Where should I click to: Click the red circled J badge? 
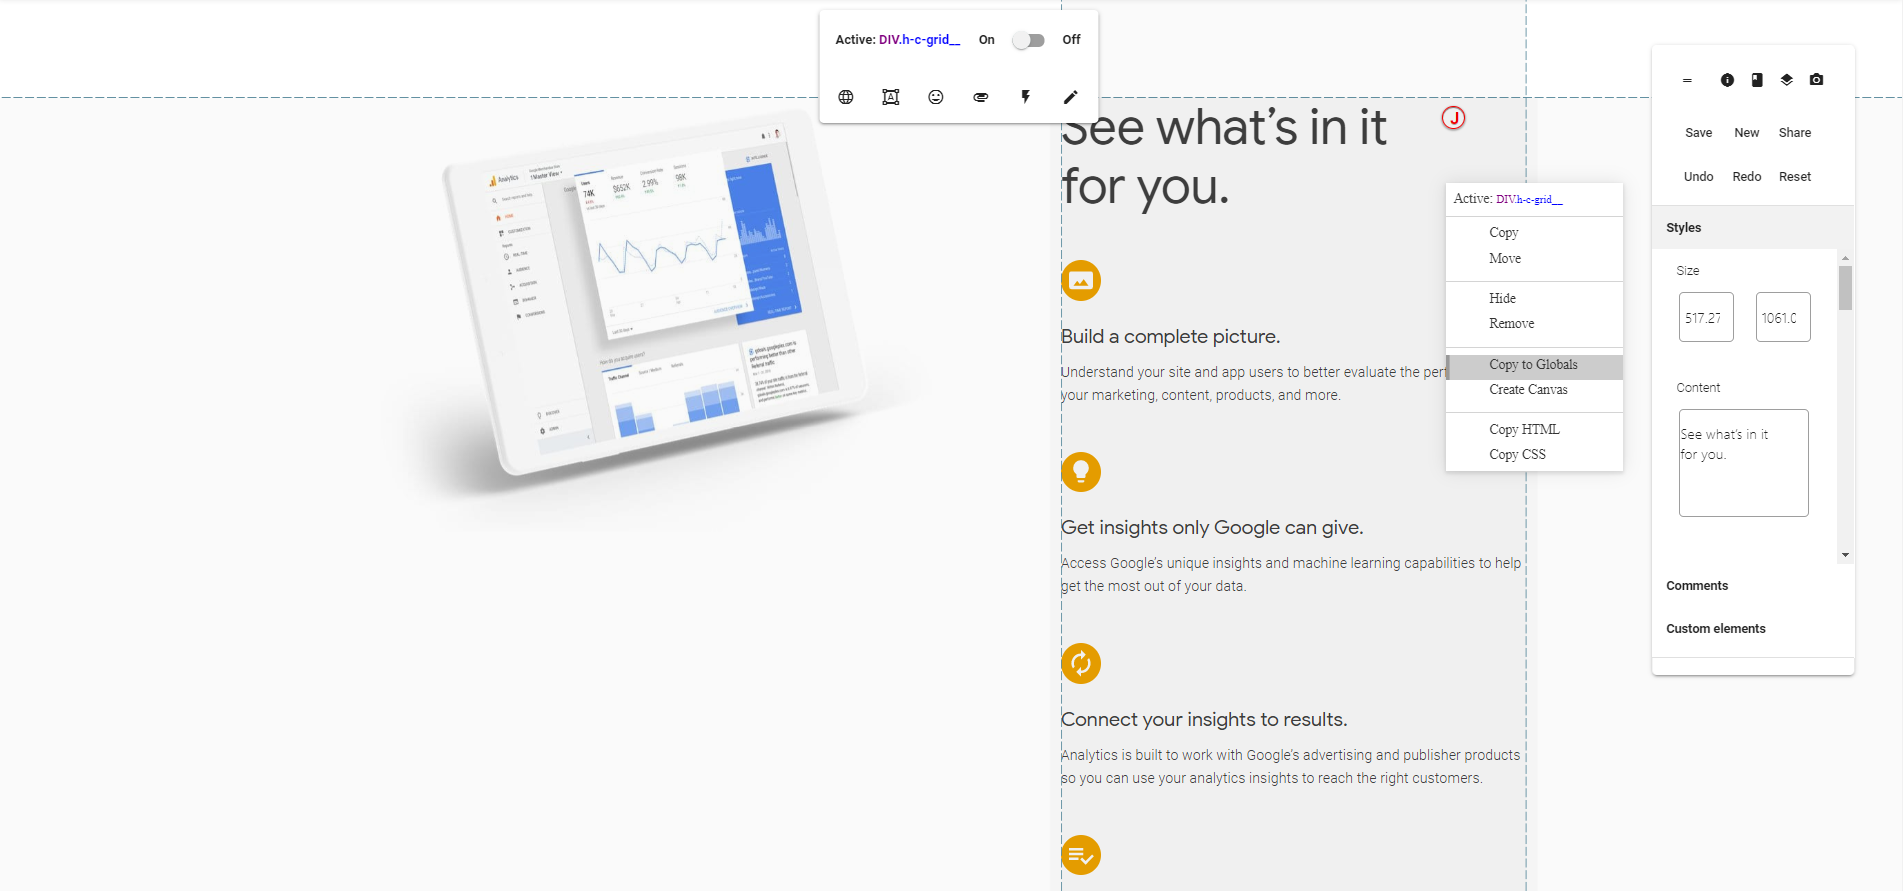tap(1453, 118)
